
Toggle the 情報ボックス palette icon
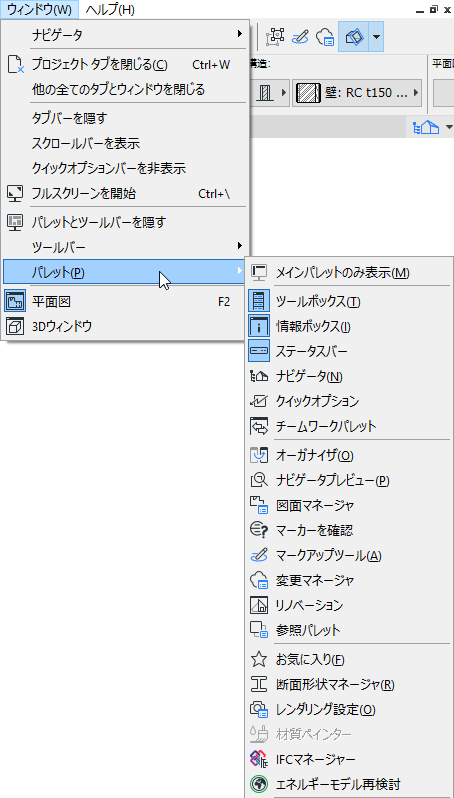coord(259,326)
